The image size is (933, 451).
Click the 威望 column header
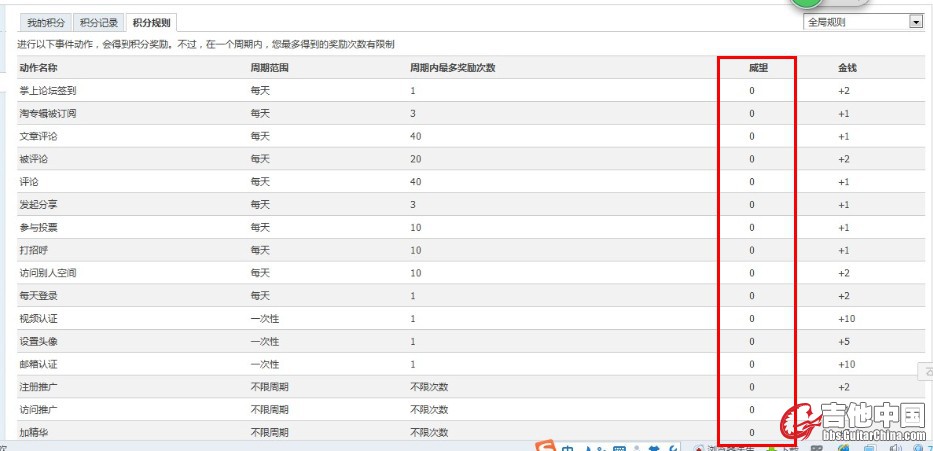click(757, 68)
